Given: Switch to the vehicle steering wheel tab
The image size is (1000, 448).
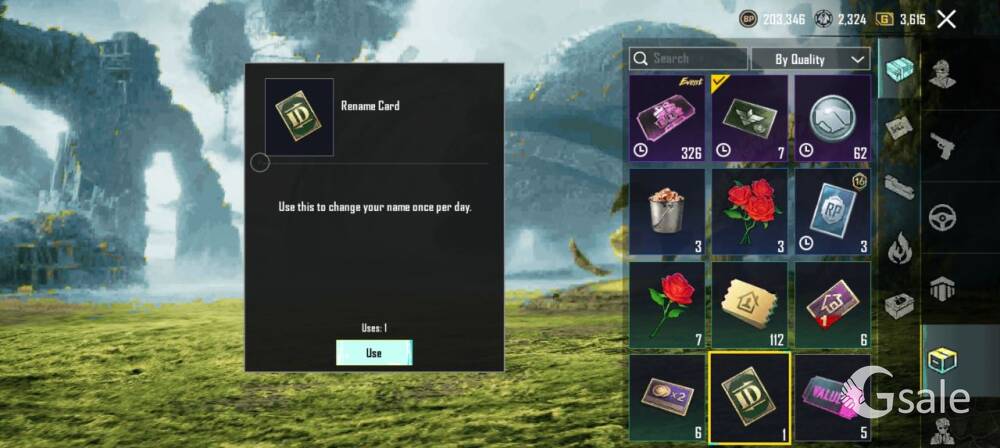Looking at the screenshot, I should [942, 218].
